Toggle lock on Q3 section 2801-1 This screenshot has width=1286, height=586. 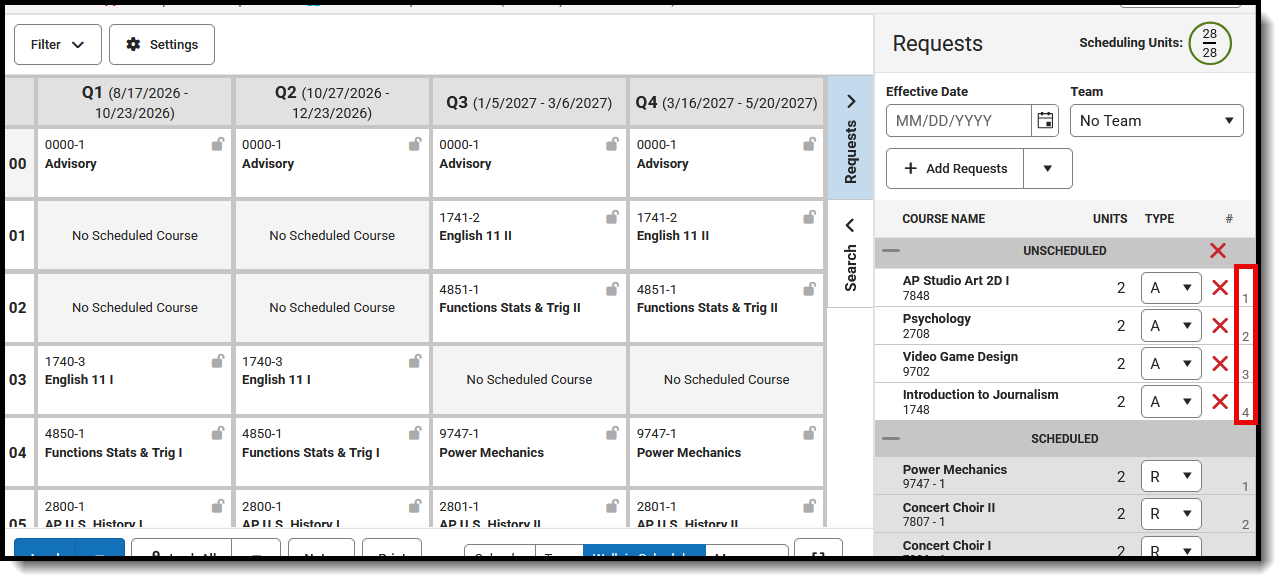click(612, 506)
